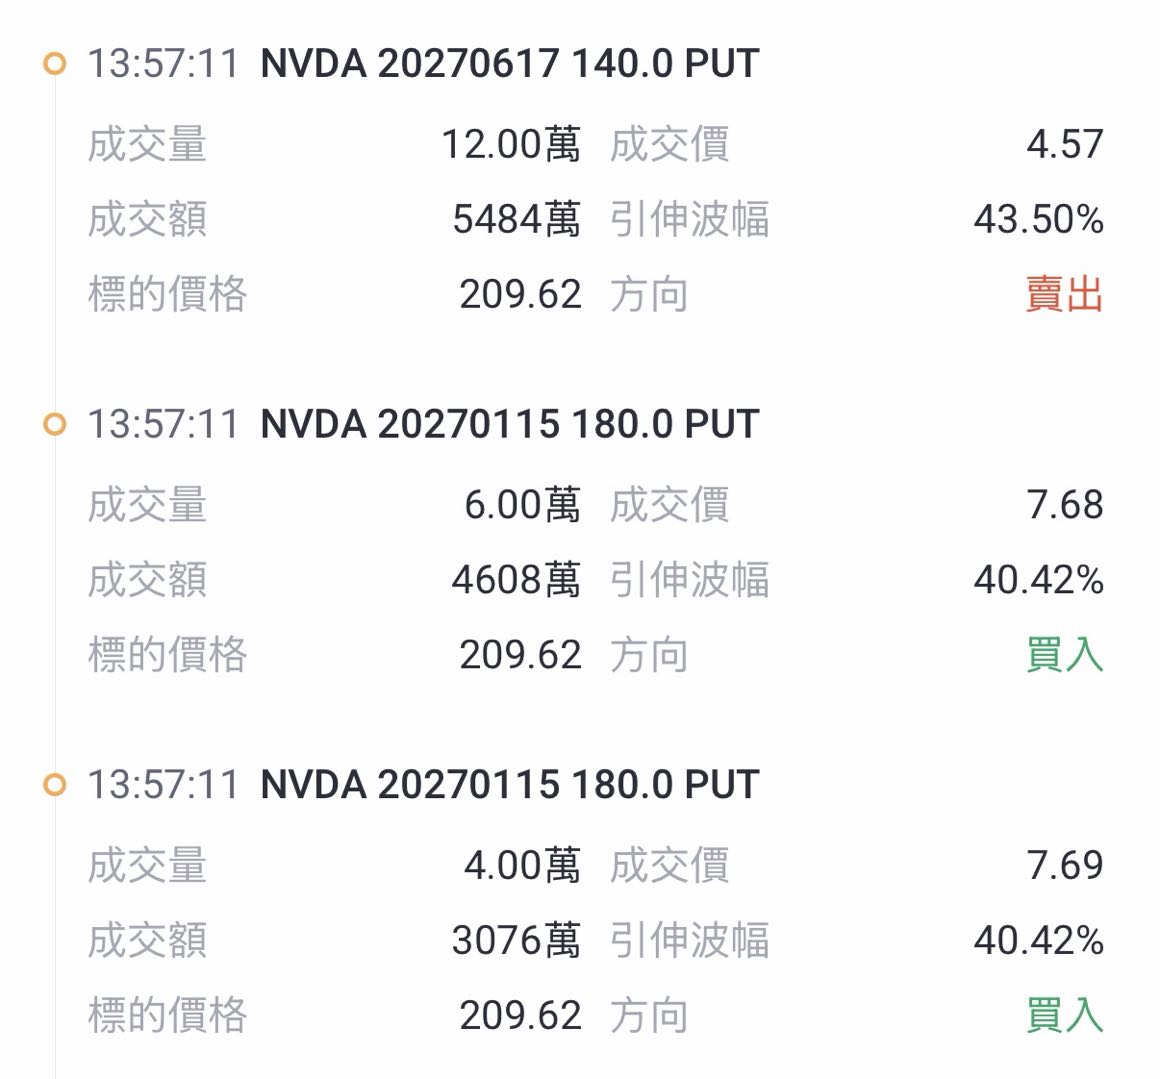Click the 4.57 trade price value
This screenshot has height=1079, width=1160.
click(x=1065, y=144)
